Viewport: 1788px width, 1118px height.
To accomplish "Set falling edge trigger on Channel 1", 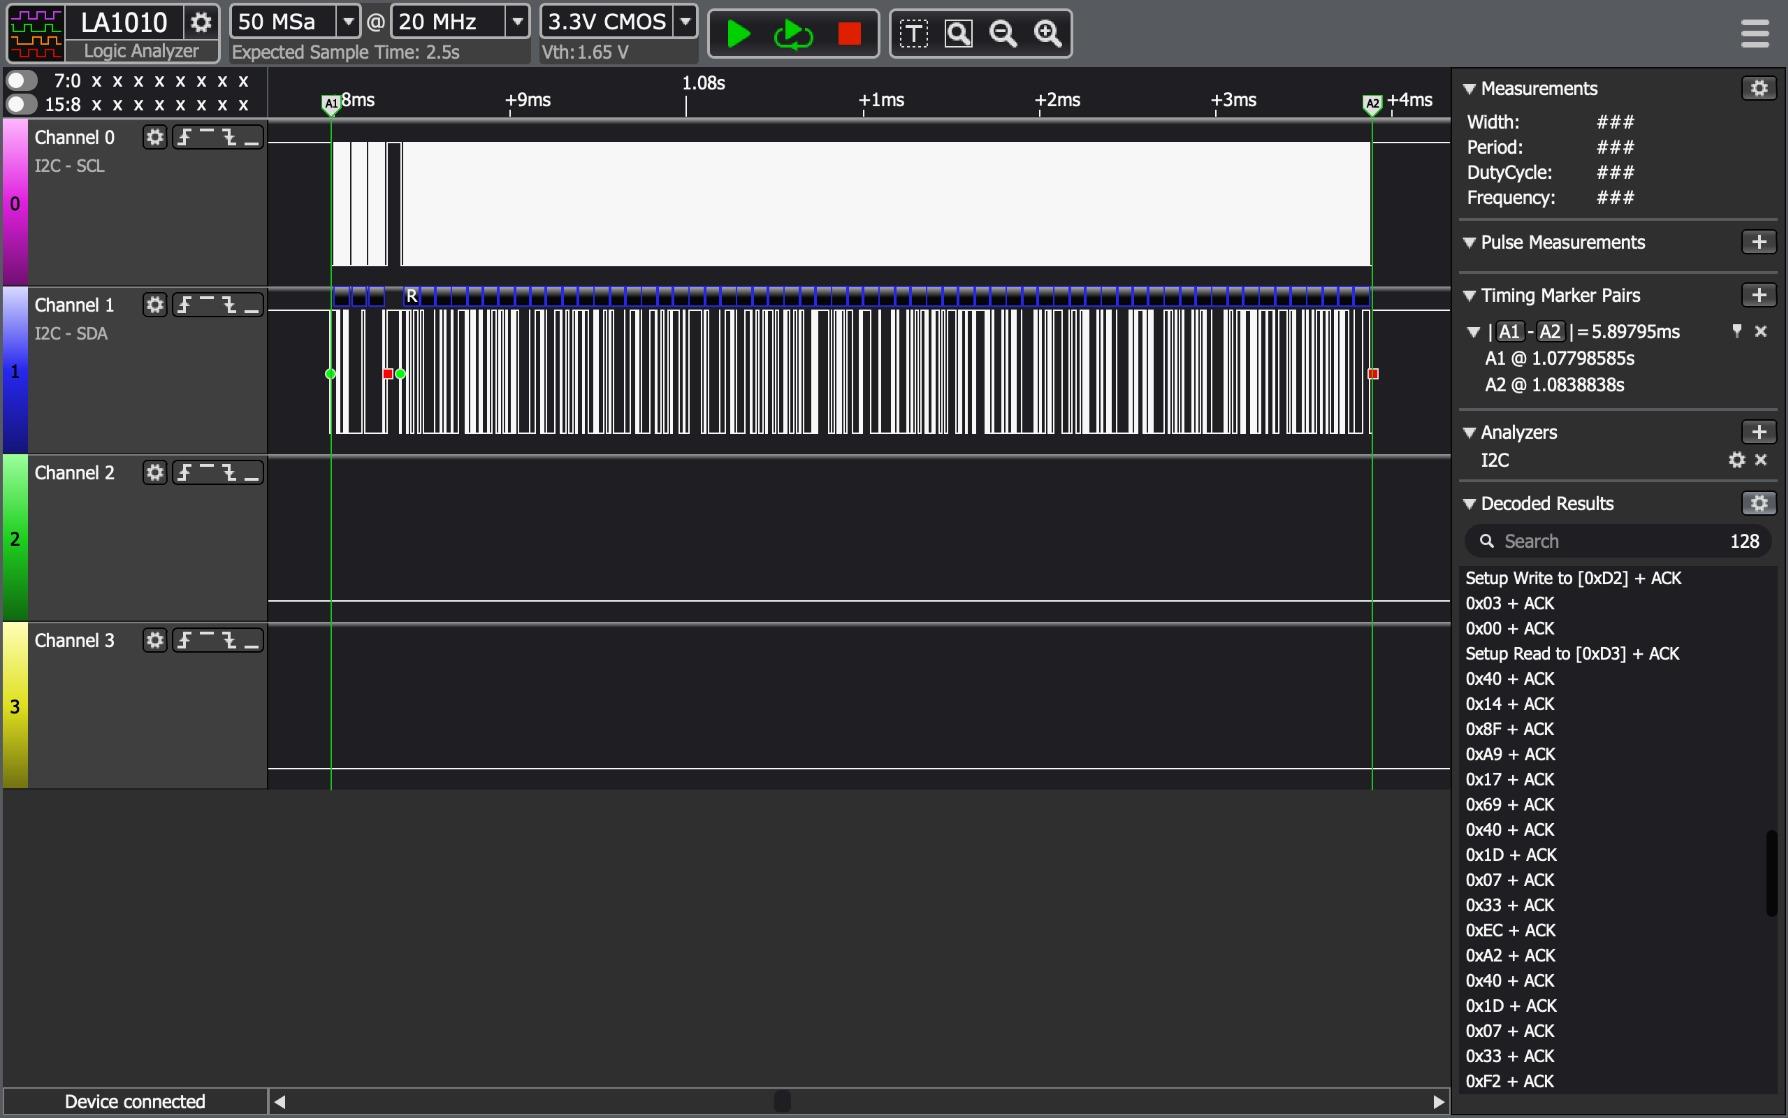I will pos(230,305).
